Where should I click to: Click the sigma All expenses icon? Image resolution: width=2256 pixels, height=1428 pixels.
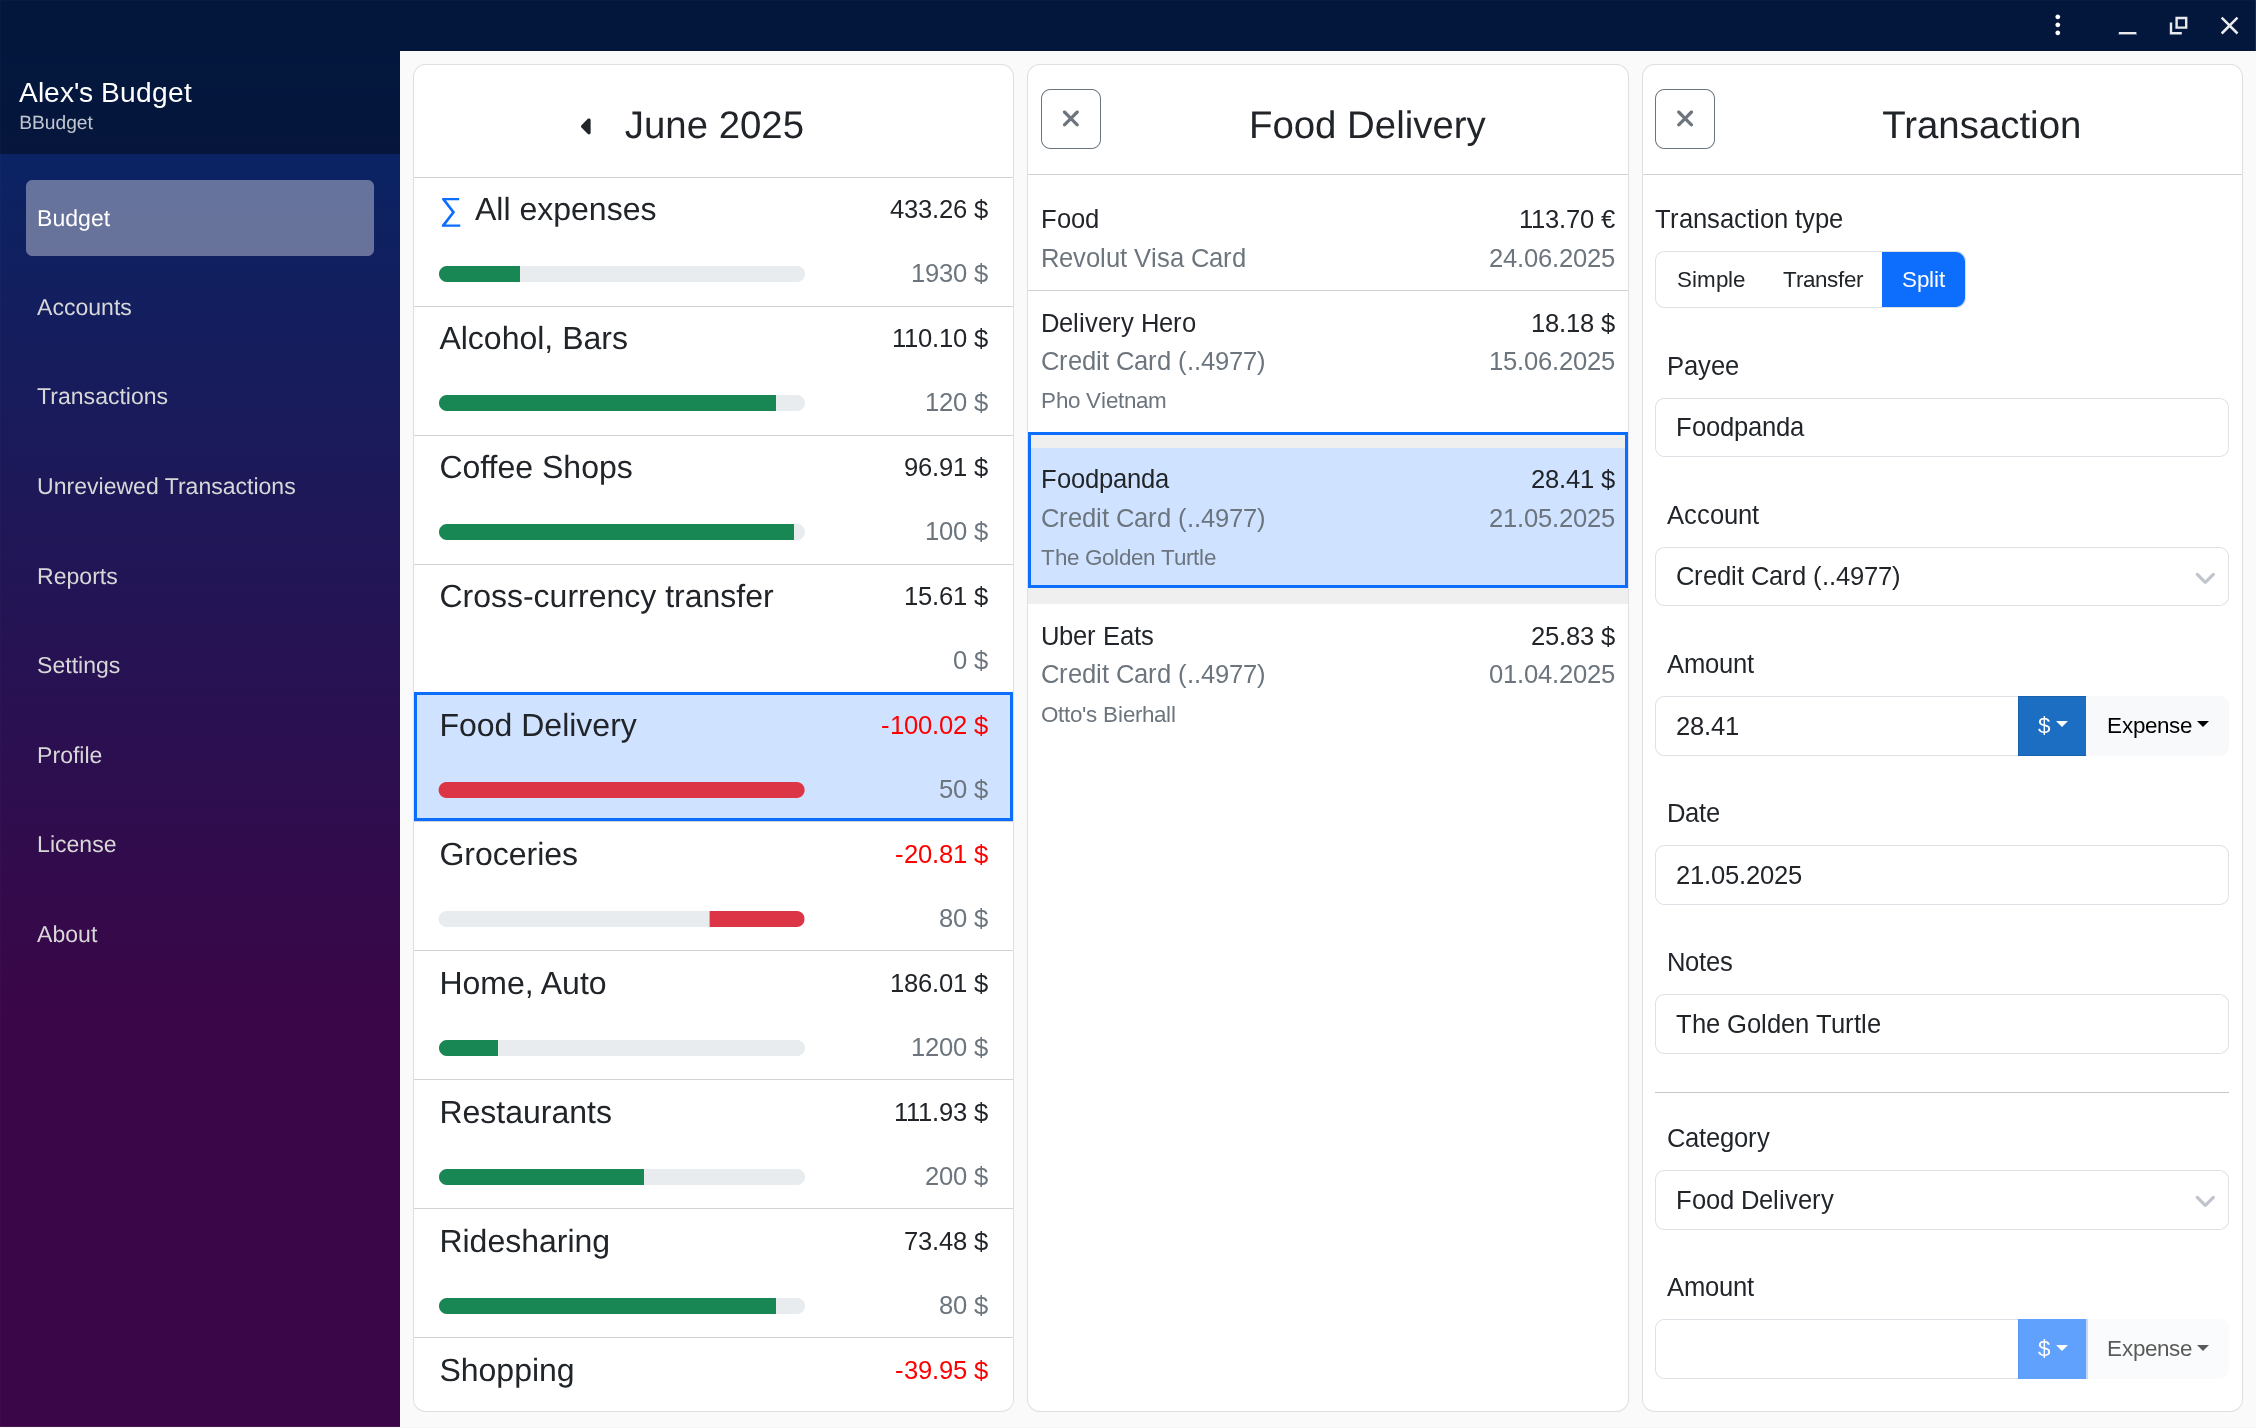click(x=450, y=211)
